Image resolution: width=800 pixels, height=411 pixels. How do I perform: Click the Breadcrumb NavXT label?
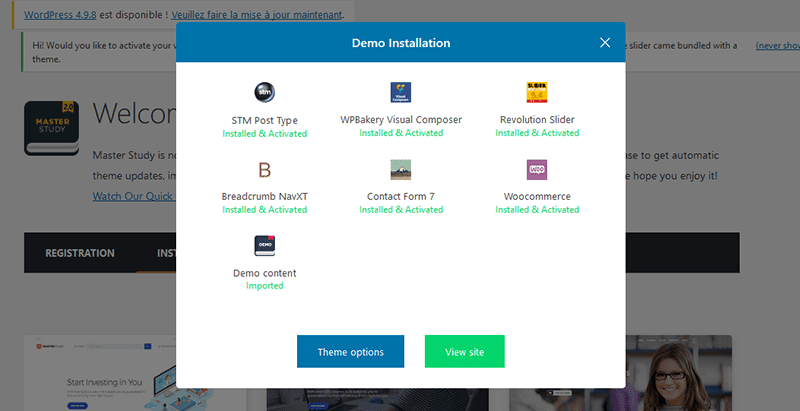click(264, 196)
